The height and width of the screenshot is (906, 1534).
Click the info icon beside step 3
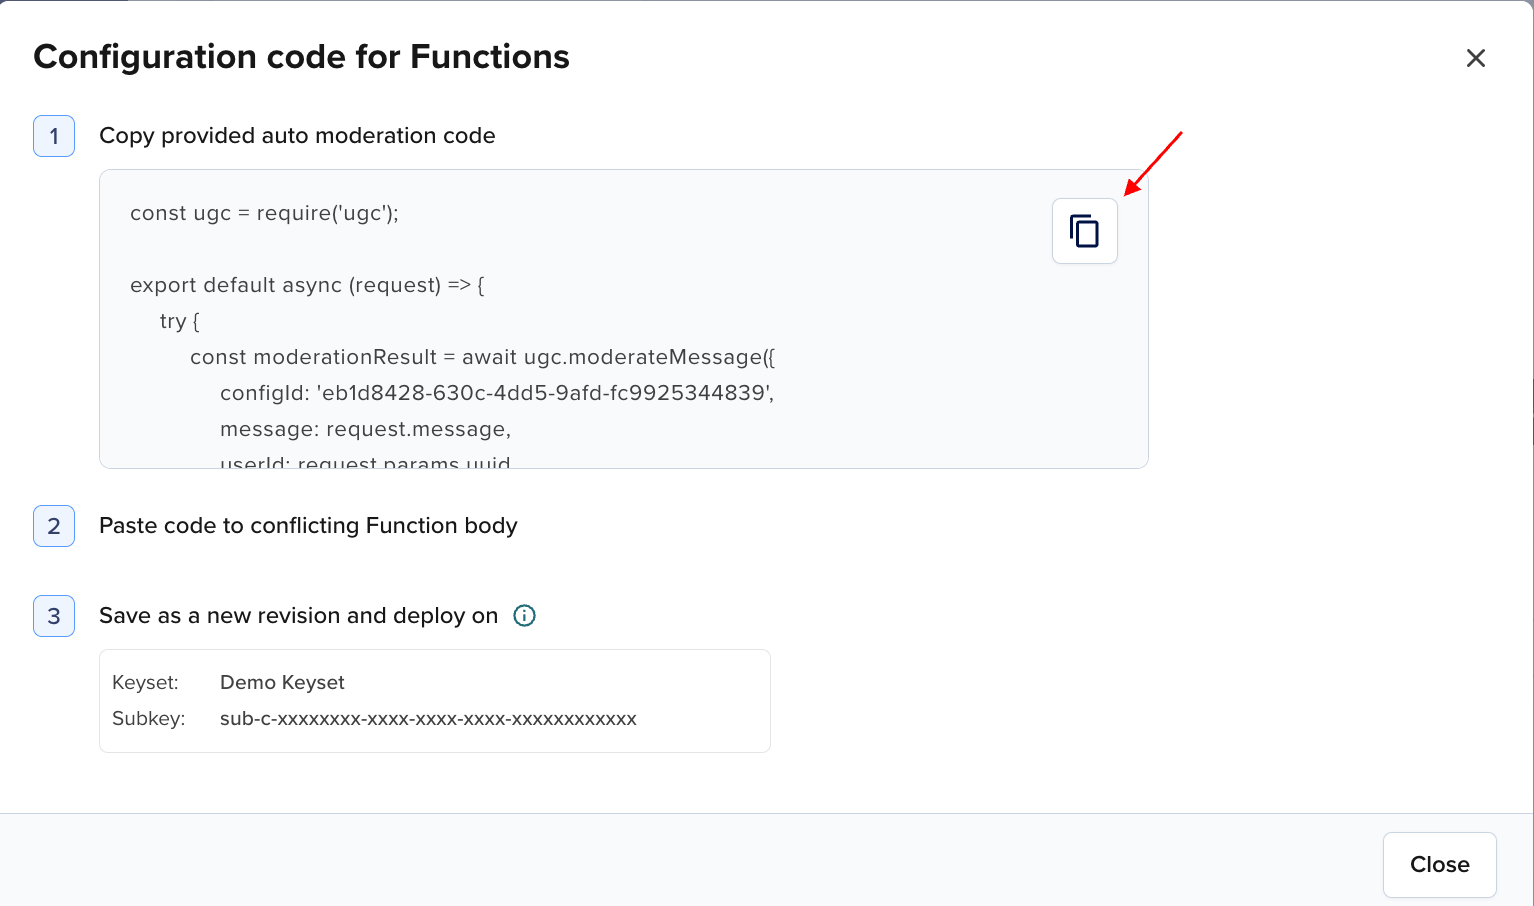524,615
